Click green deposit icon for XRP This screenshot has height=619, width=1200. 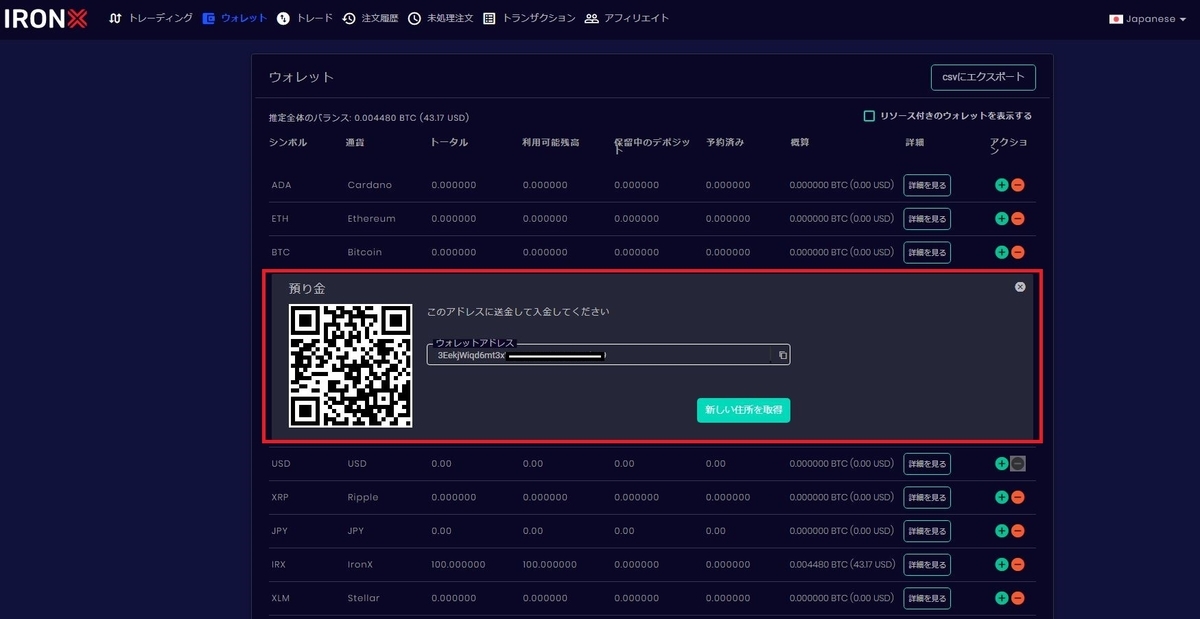tap(1001, 497)
